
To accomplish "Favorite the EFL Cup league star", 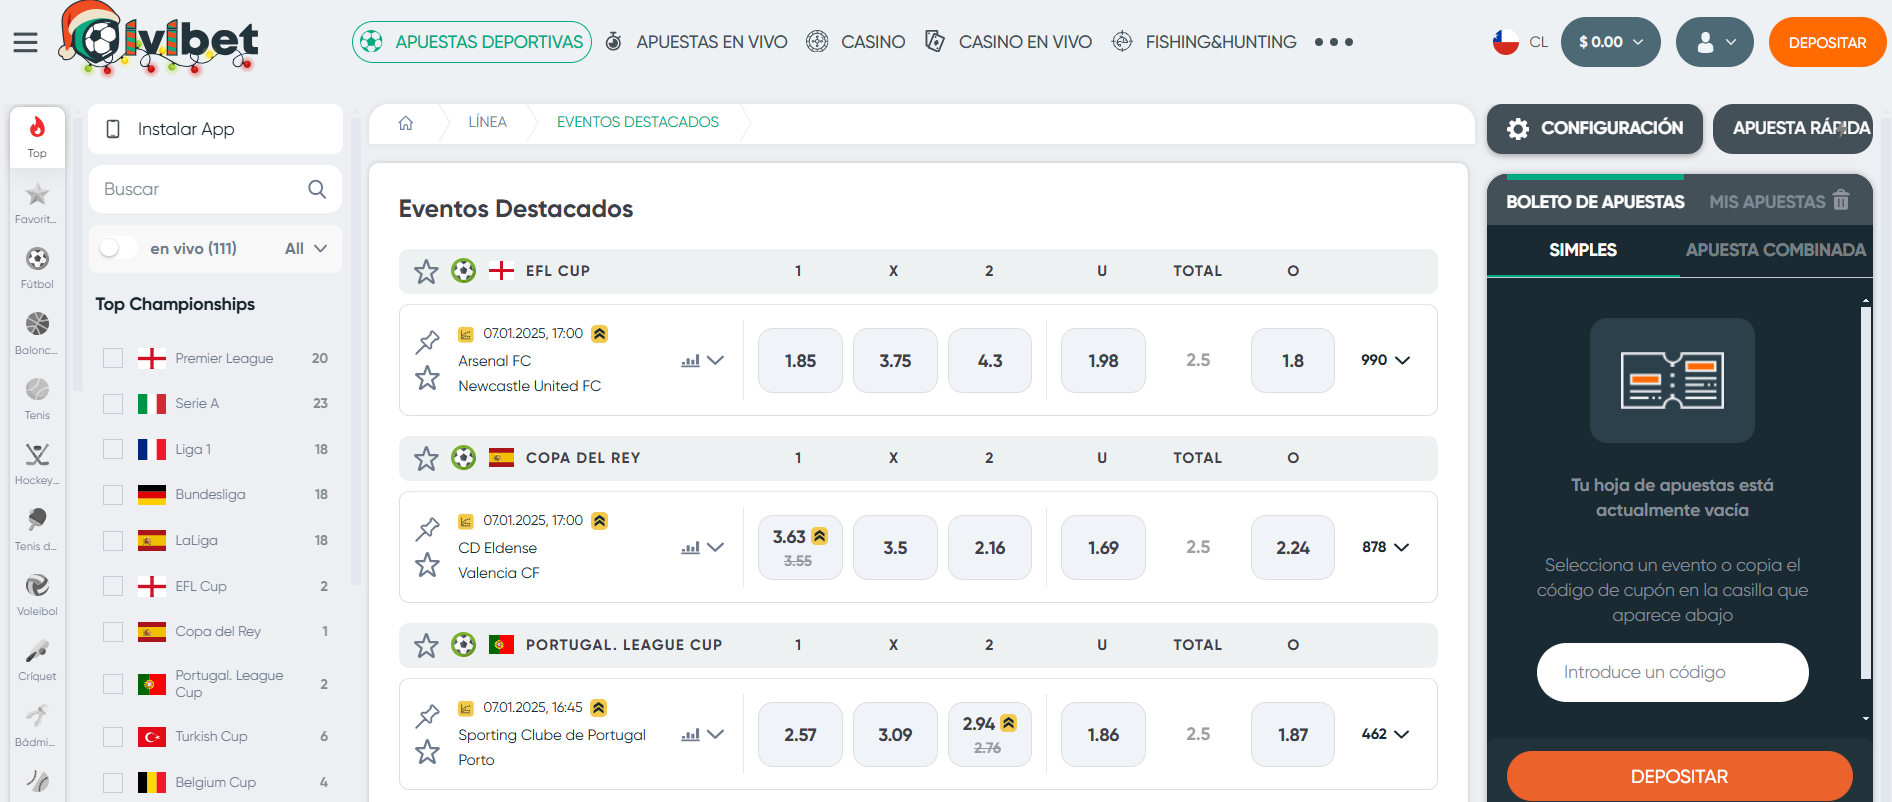I will pos(426,271).
